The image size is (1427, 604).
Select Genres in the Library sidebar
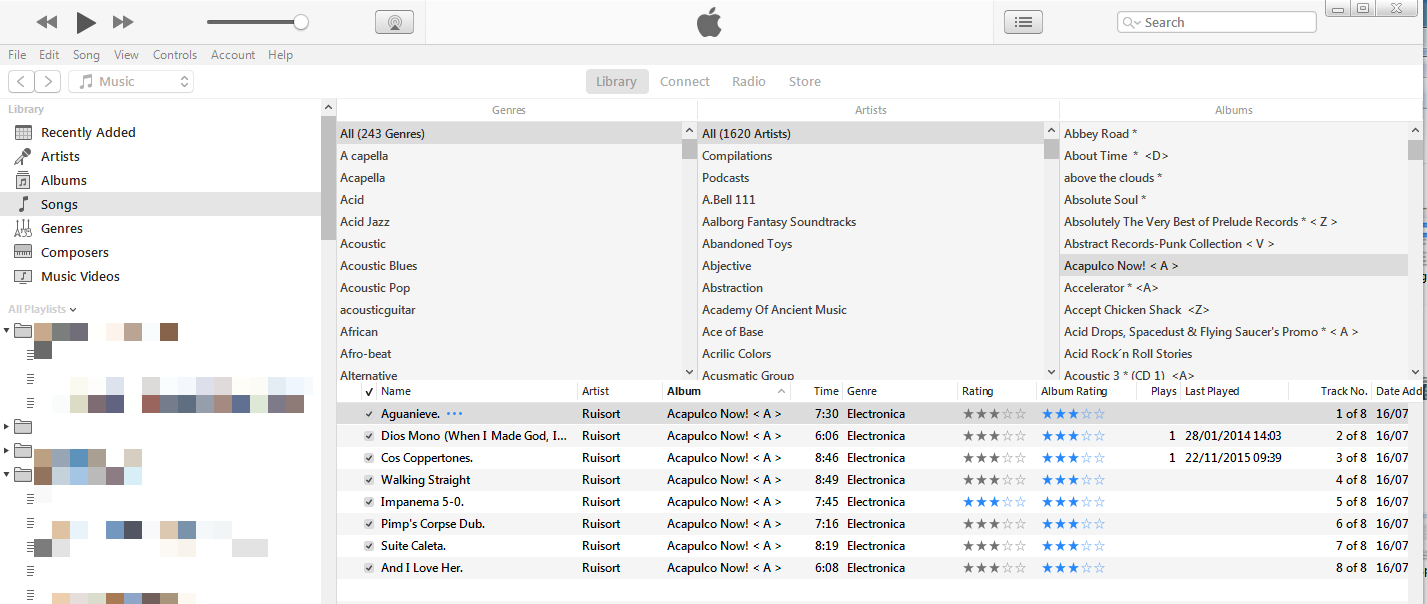click(x=61, y=228)
